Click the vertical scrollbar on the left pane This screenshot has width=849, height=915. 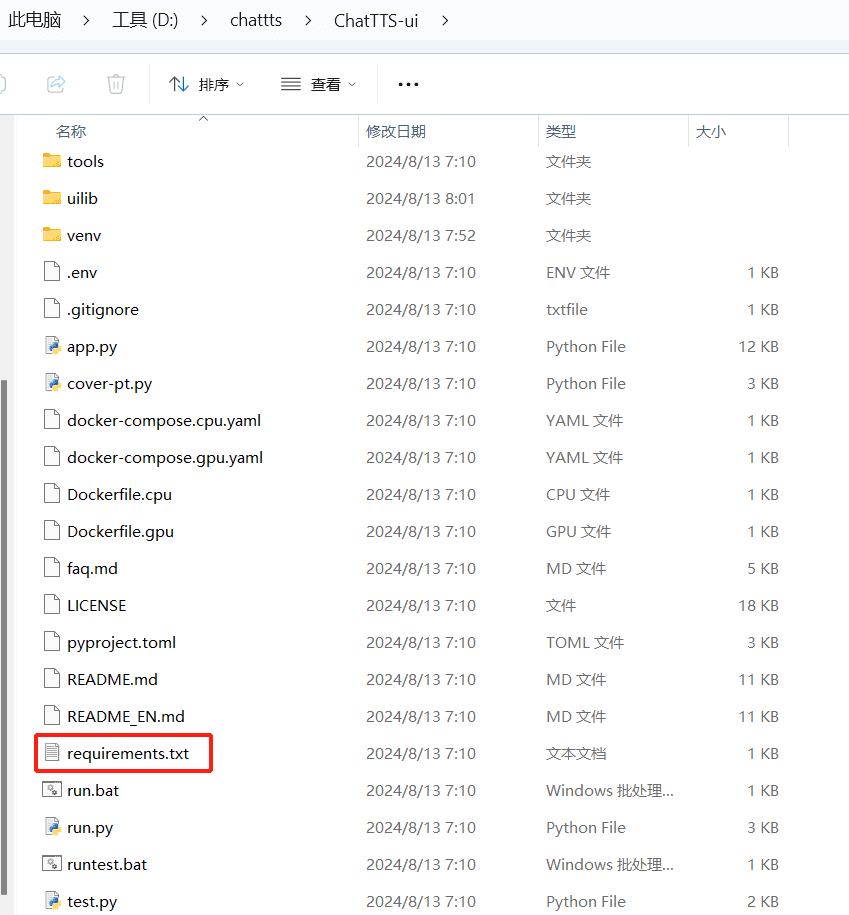pos(4,637)
